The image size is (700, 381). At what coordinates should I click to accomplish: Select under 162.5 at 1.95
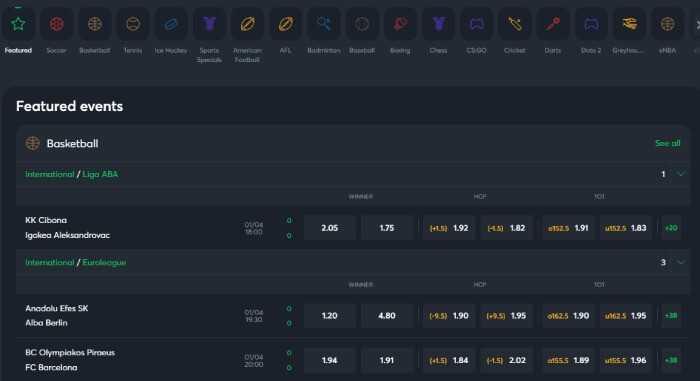pyautogui.click(x=625, y=316)
